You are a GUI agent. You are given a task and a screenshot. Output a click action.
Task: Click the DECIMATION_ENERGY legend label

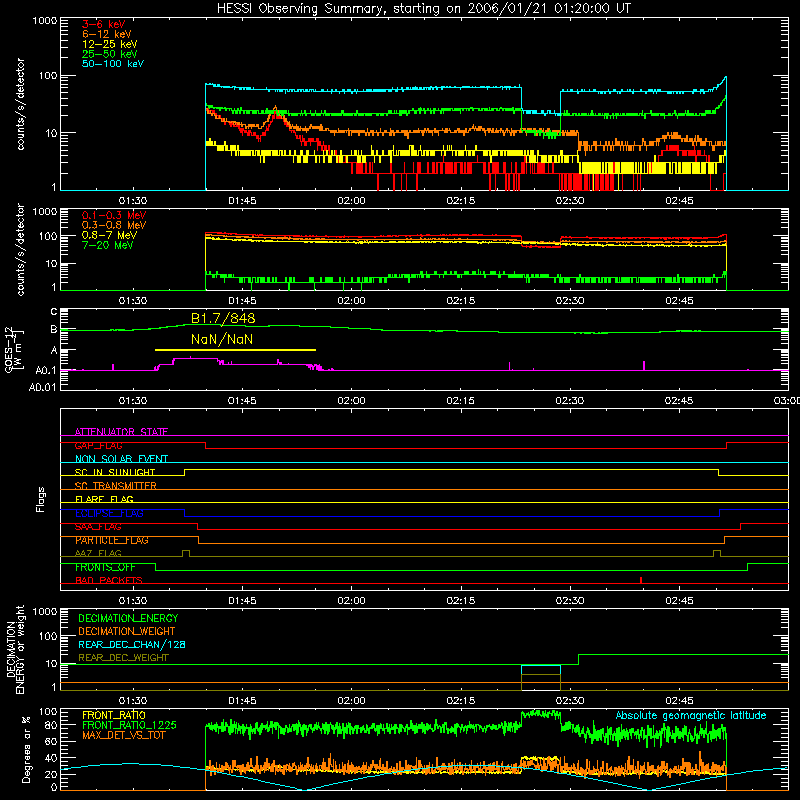pos(128,618)
